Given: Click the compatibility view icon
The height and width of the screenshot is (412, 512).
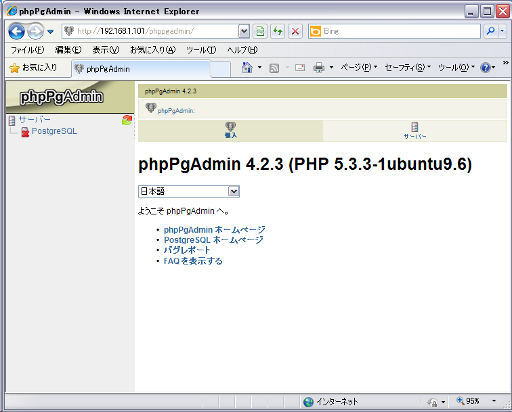Looking at the screenshot, I should pos(260,31).
